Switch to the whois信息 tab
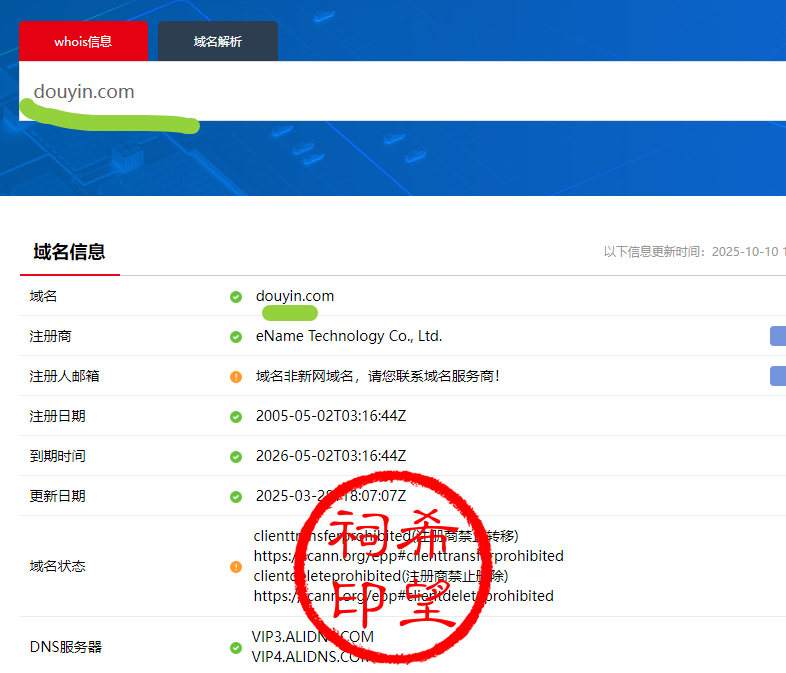 83,42
